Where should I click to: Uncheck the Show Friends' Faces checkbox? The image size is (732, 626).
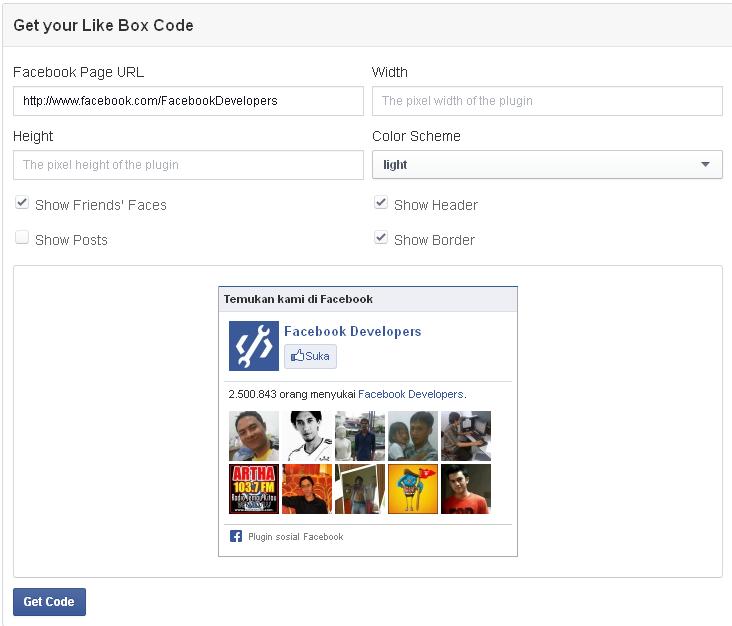(22, 203)
